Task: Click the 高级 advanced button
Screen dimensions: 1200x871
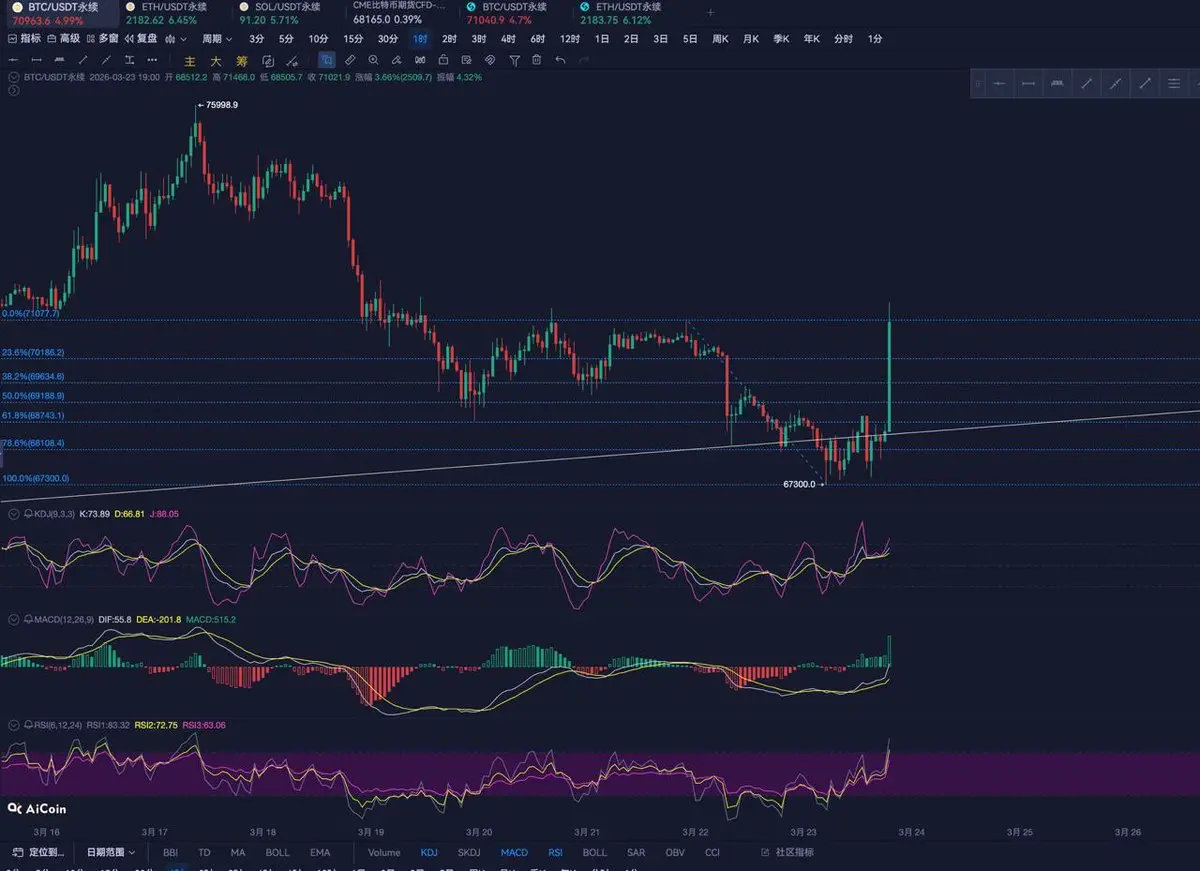Action: (64, 39)
